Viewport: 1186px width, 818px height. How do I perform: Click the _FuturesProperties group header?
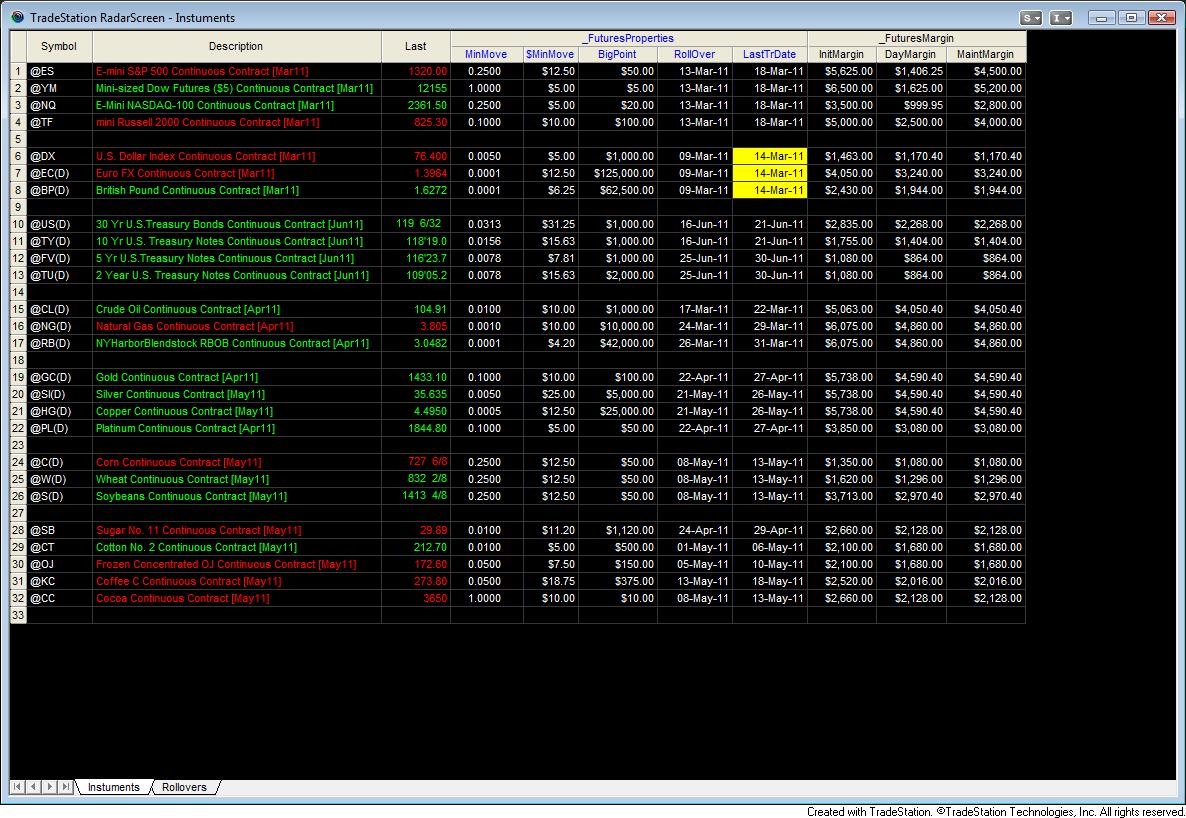tap(629, 39)
